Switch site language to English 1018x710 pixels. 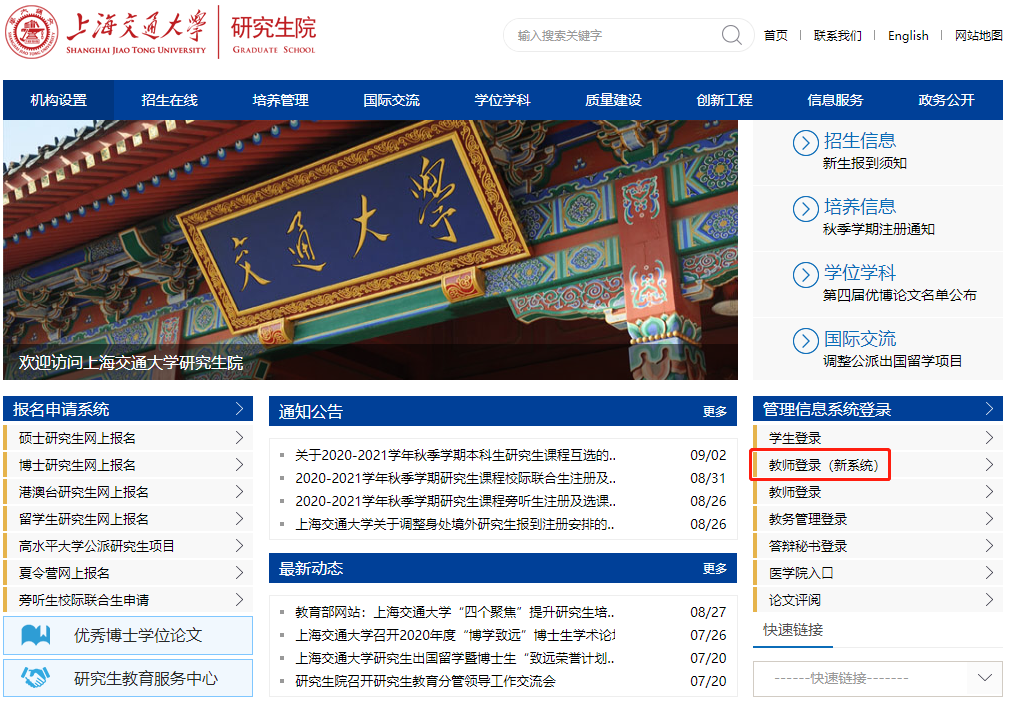(x=908, y=35)
